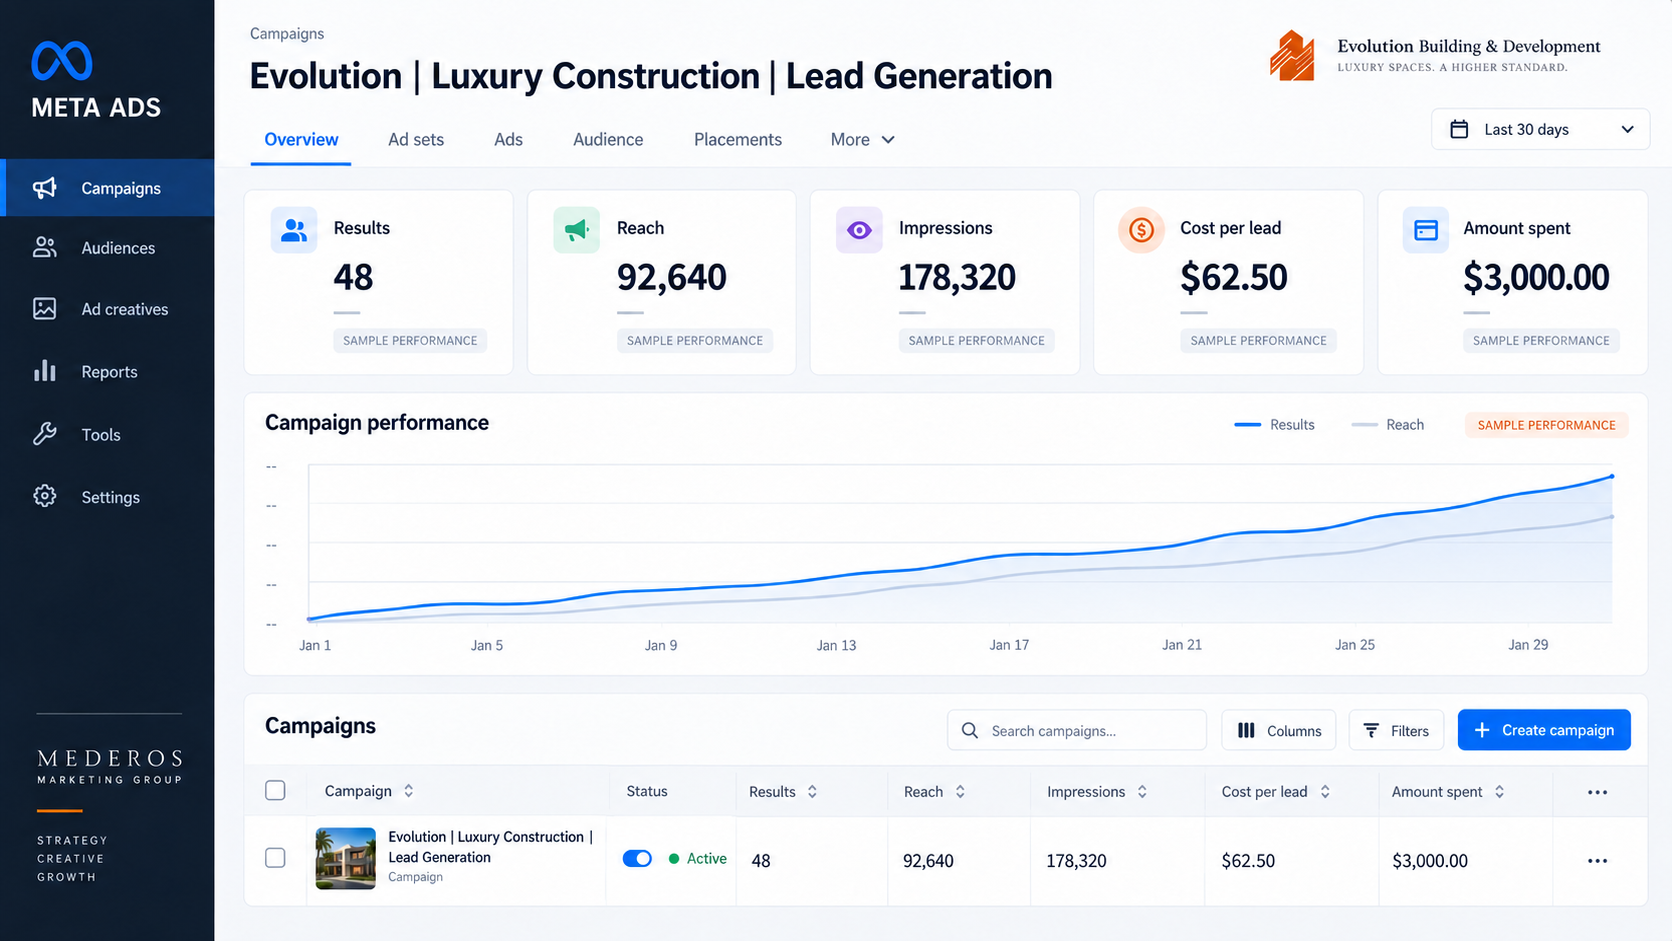Viewport: 1672px width, 941px height.
Task: Click the Jan 17 chart axis label
Action: point(1009,645)
